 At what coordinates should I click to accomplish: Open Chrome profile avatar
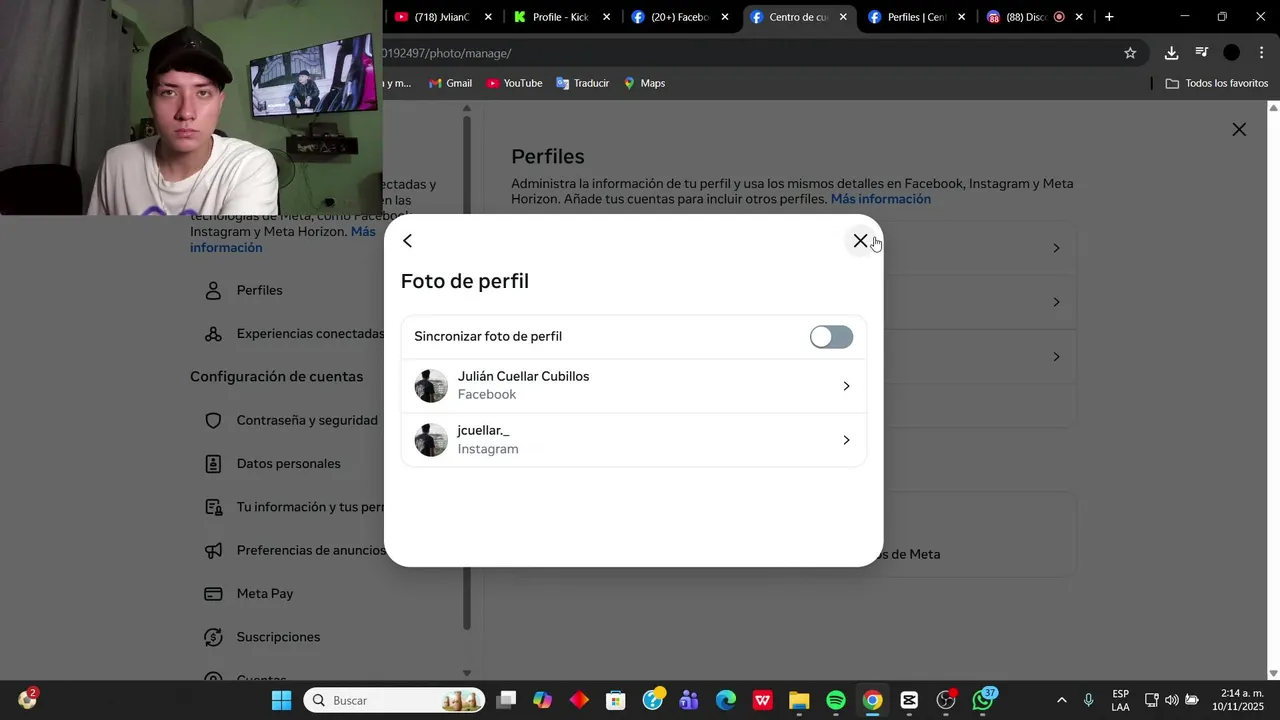pyautogui.click(x=1232, y=53)
